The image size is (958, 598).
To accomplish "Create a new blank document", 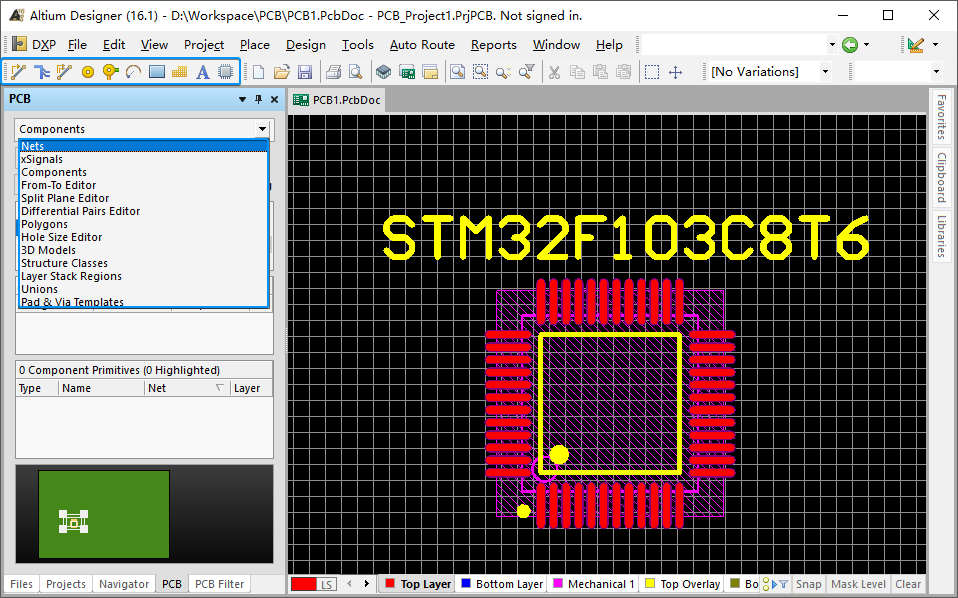I will (x=258, y=72).
